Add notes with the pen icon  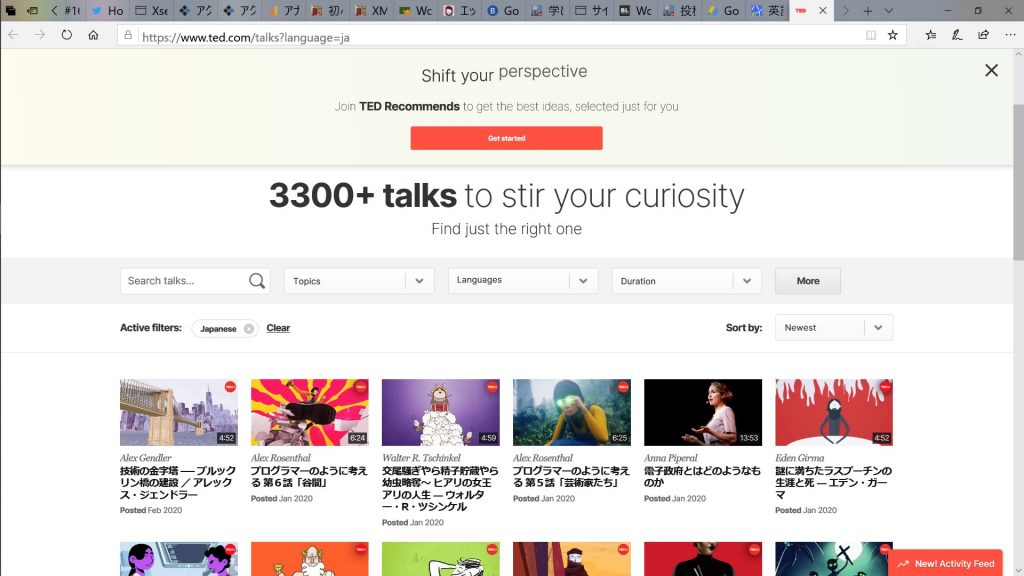tap(957, 35)
